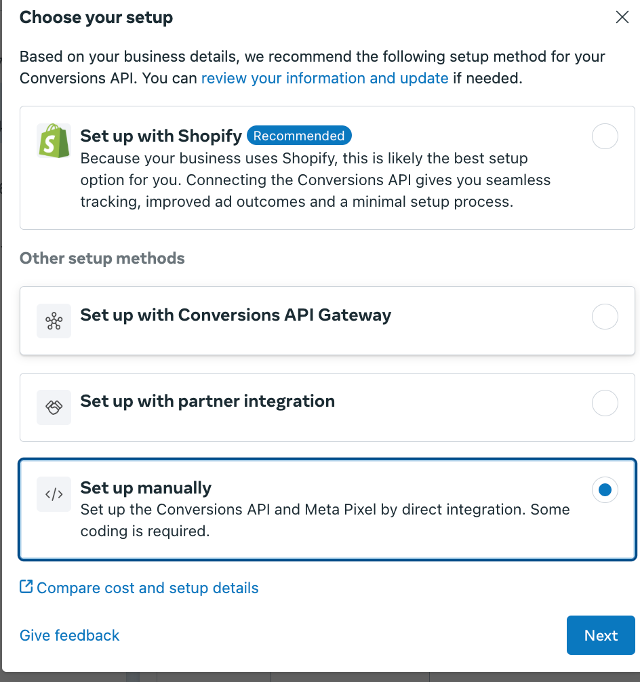The height and width of the screenshot is (682, 640).
Task: Click the Shopify option description paragraph
Action: [x=315, y=180]
